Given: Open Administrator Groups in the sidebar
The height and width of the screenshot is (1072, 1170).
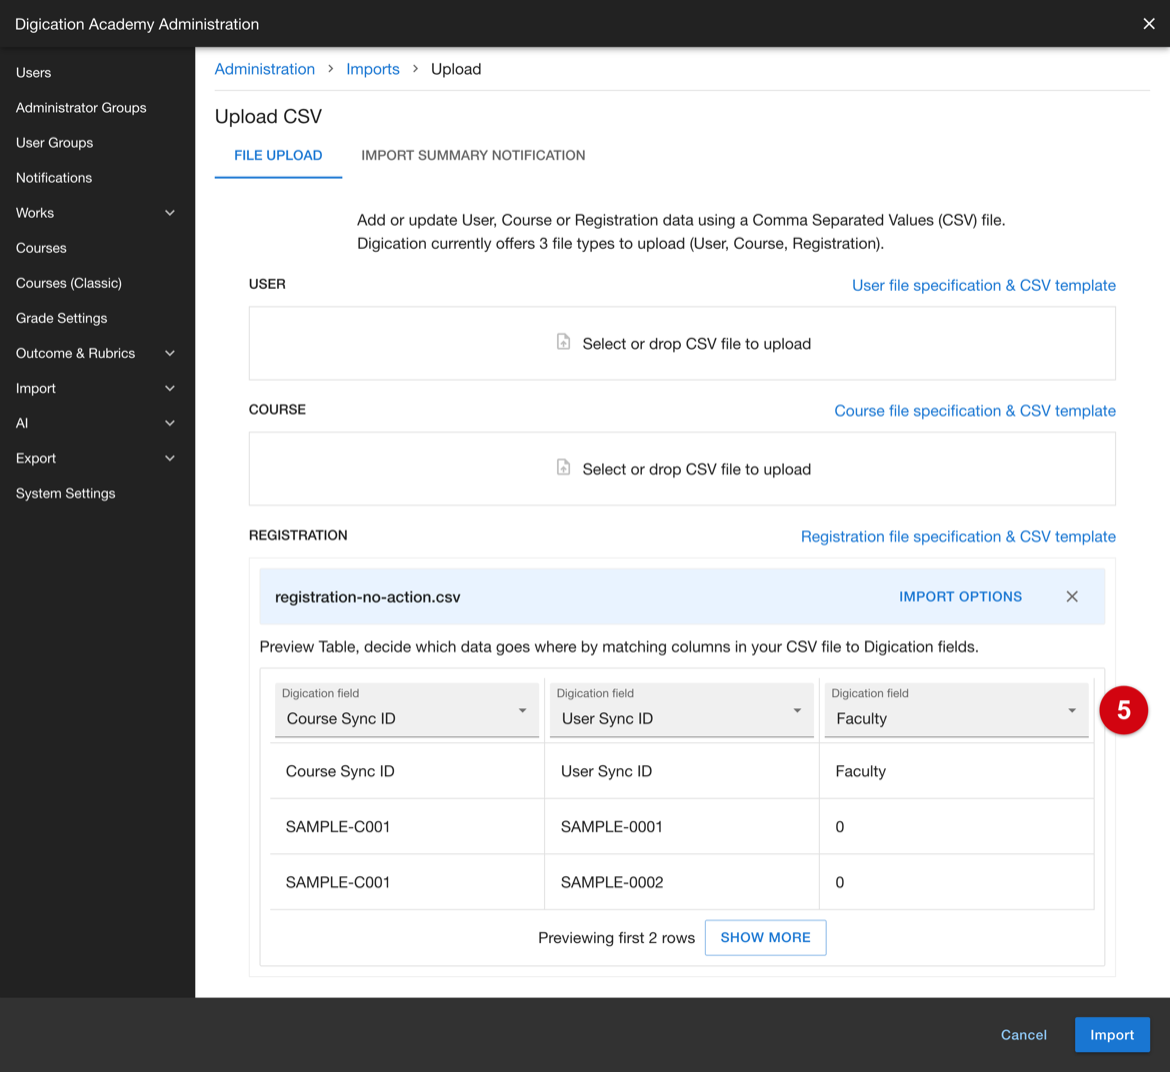Looking at the screenshot, I should [x=81, y=107].
